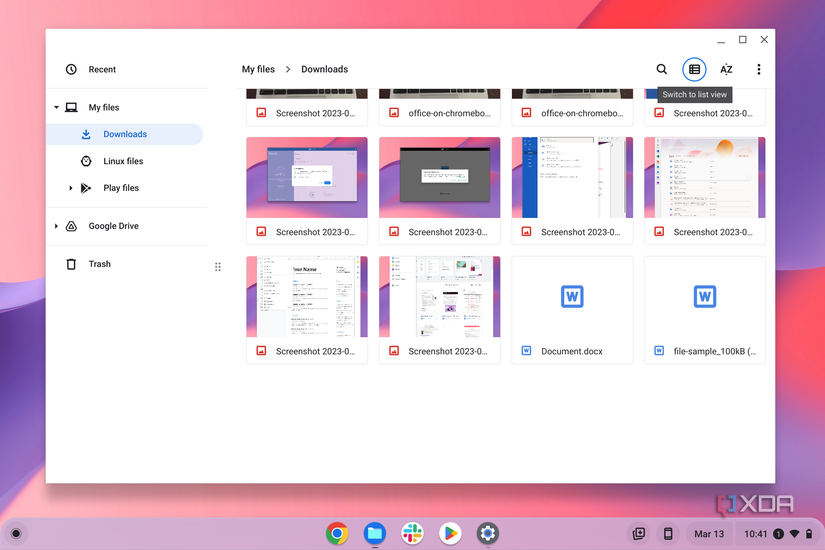Open Settings gear in the shelf
Viewport: 825px width, 550px height.
[x=488, y=533]
